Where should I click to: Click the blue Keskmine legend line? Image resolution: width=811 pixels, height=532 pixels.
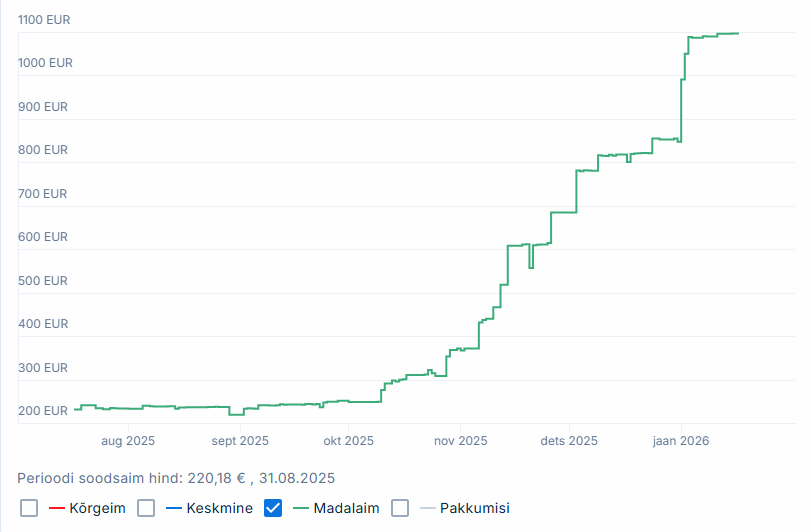click(x=173, y=508)
